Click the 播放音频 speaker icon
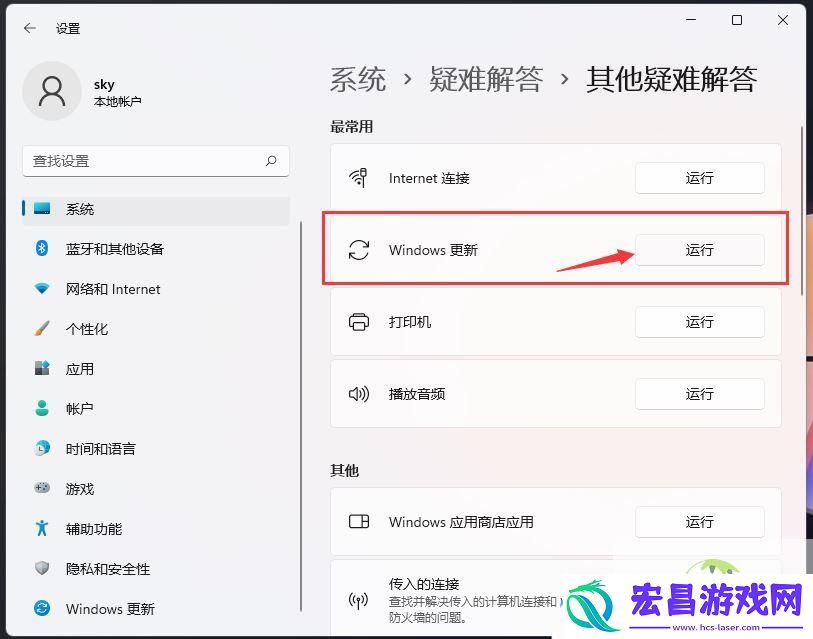 click(358, 394)
